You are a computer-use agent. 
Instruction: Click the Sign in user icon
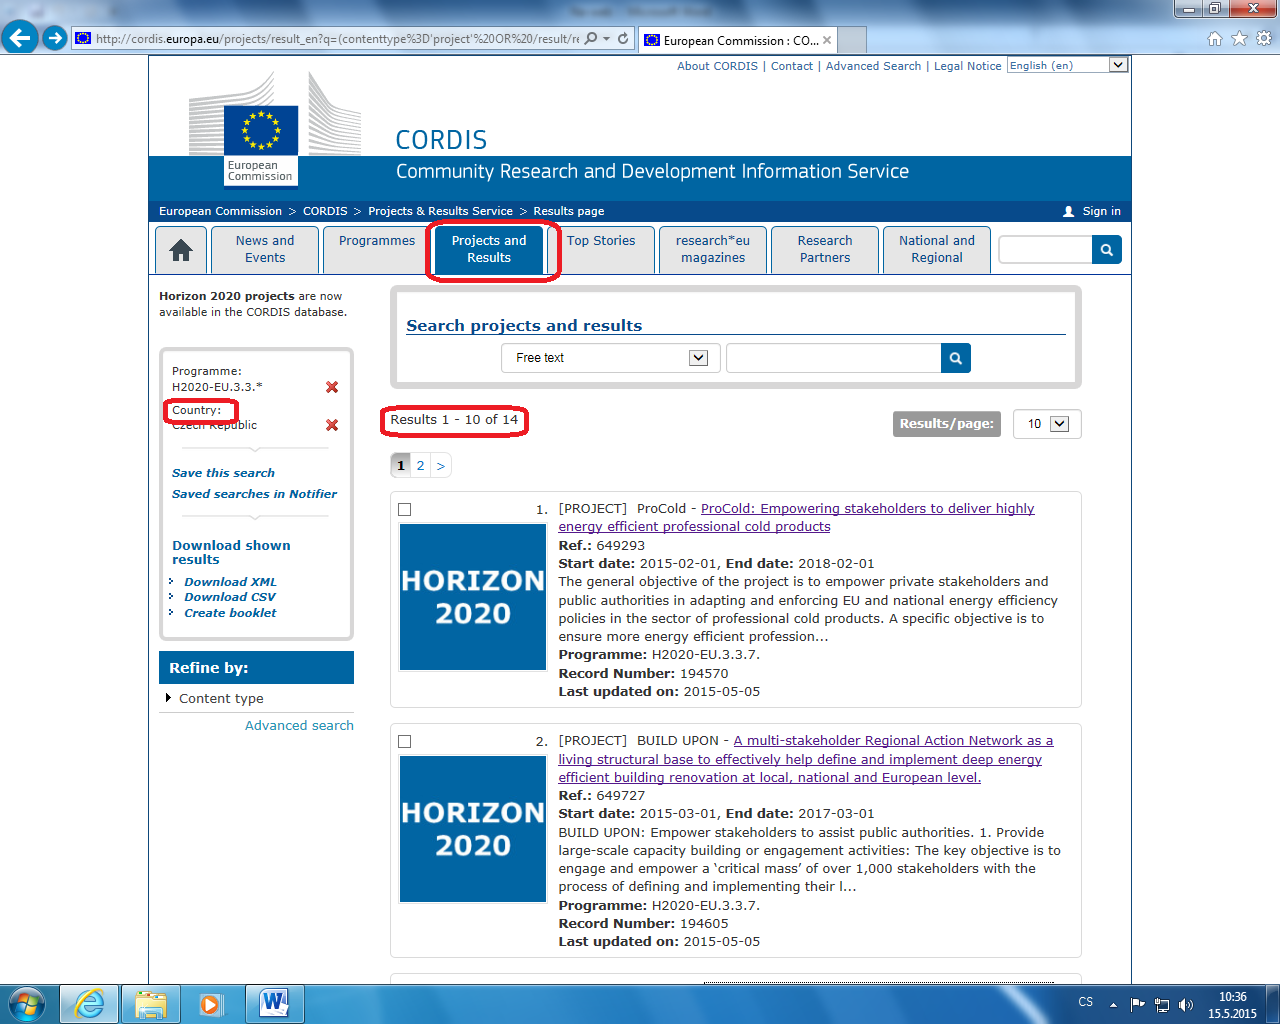1068,211
